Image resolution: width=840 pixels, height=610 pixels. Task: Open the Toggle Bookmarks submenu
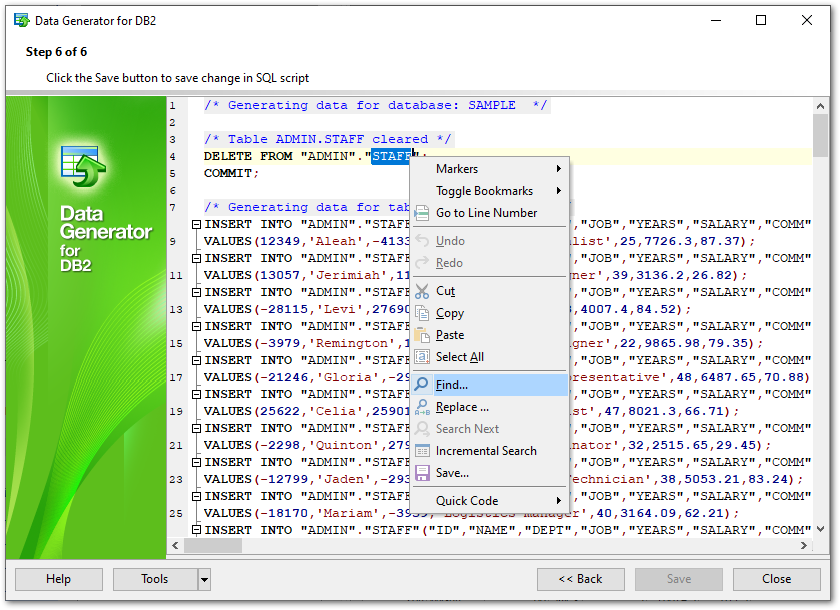[489, 191]
